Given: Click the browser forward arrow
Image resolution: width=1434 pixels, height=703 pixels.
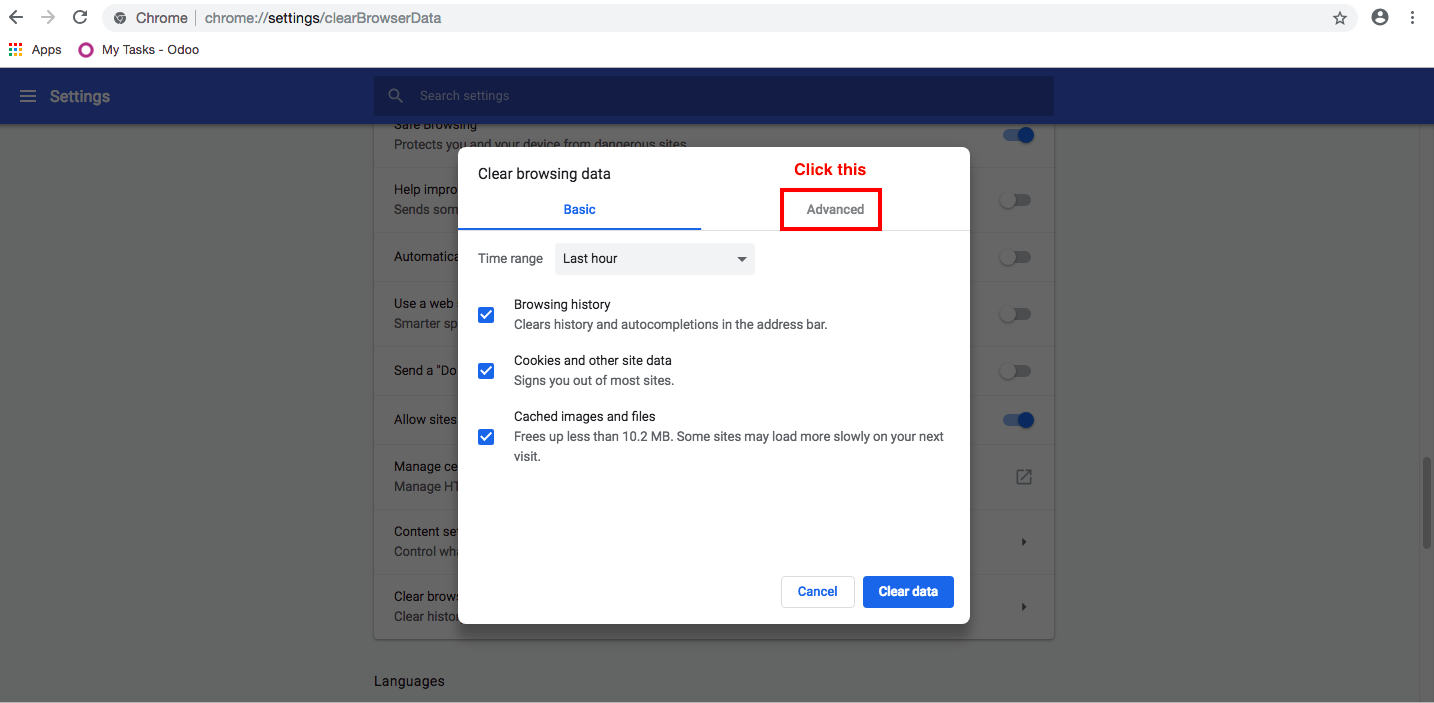Looking at the screenshot, I should [48, 18].
